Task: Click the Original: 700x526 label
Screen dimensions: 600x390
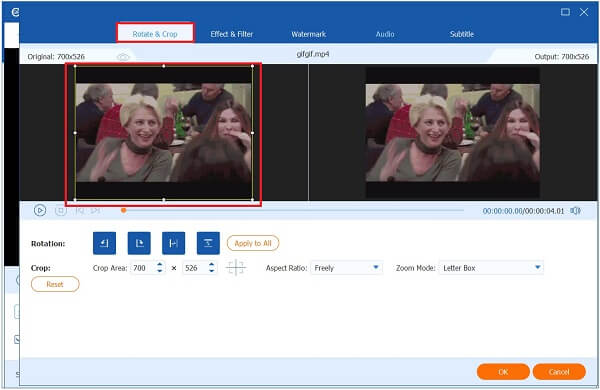Action: point(56,57)
